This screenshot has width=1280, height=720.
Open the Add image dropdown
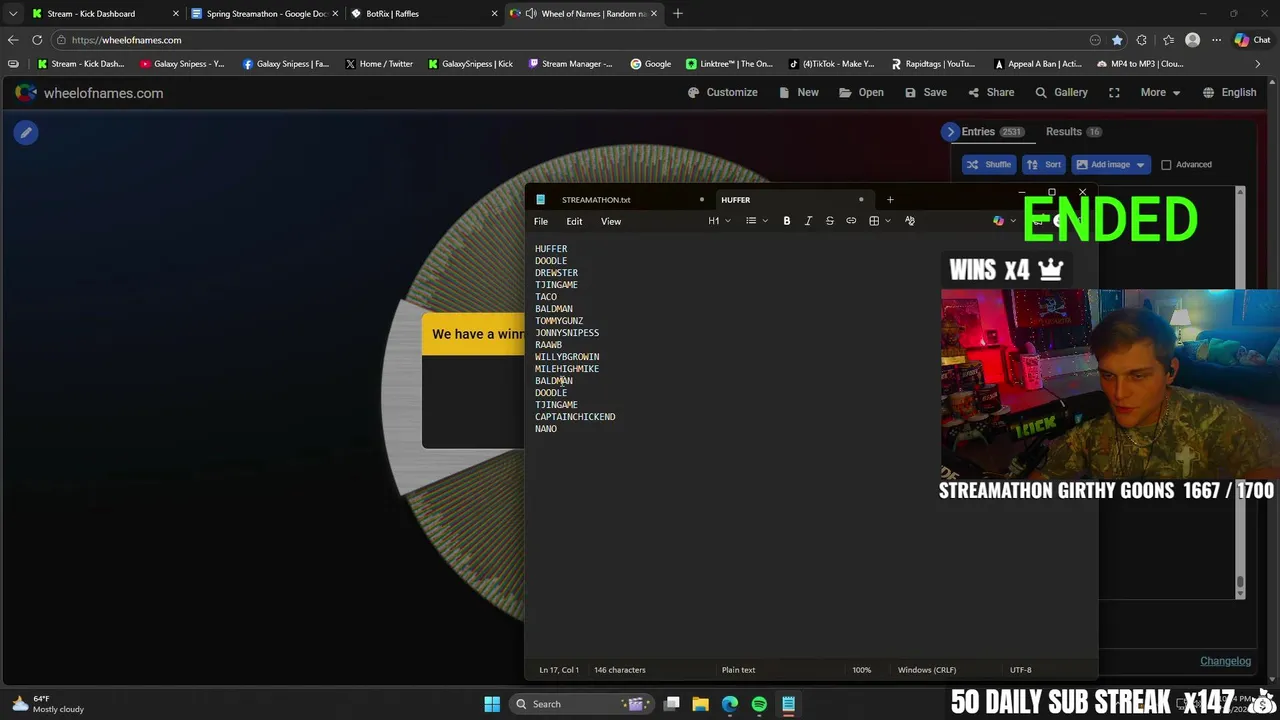[1110, 164]
